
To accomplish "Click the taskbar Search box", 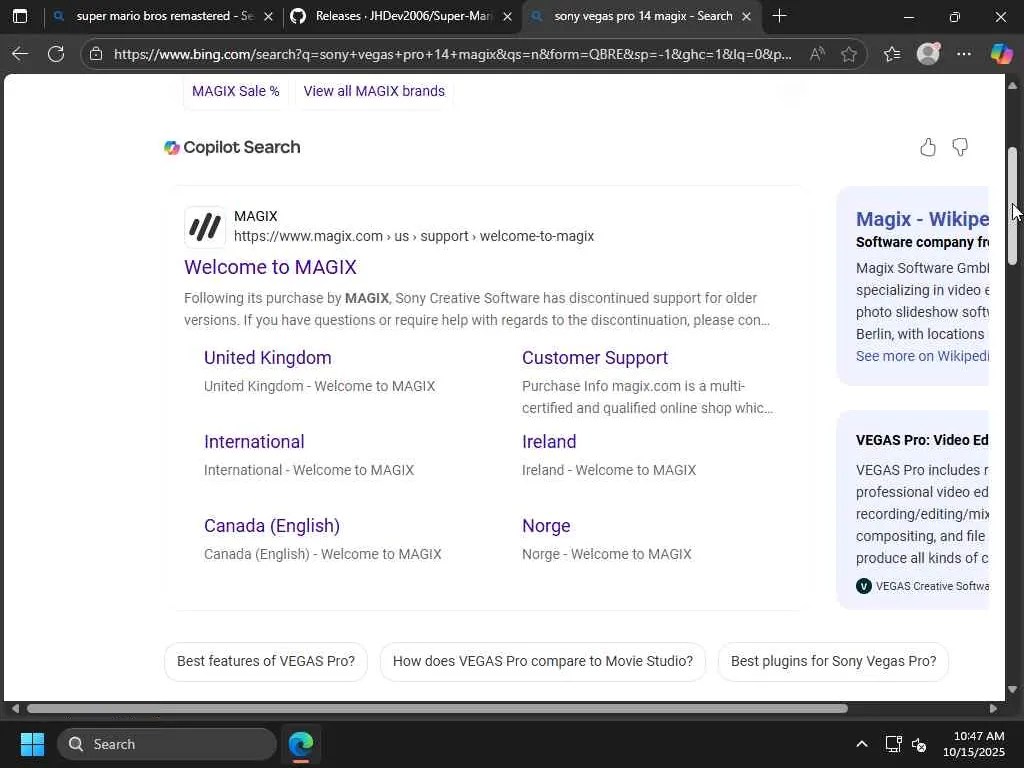I will [167, 744].
